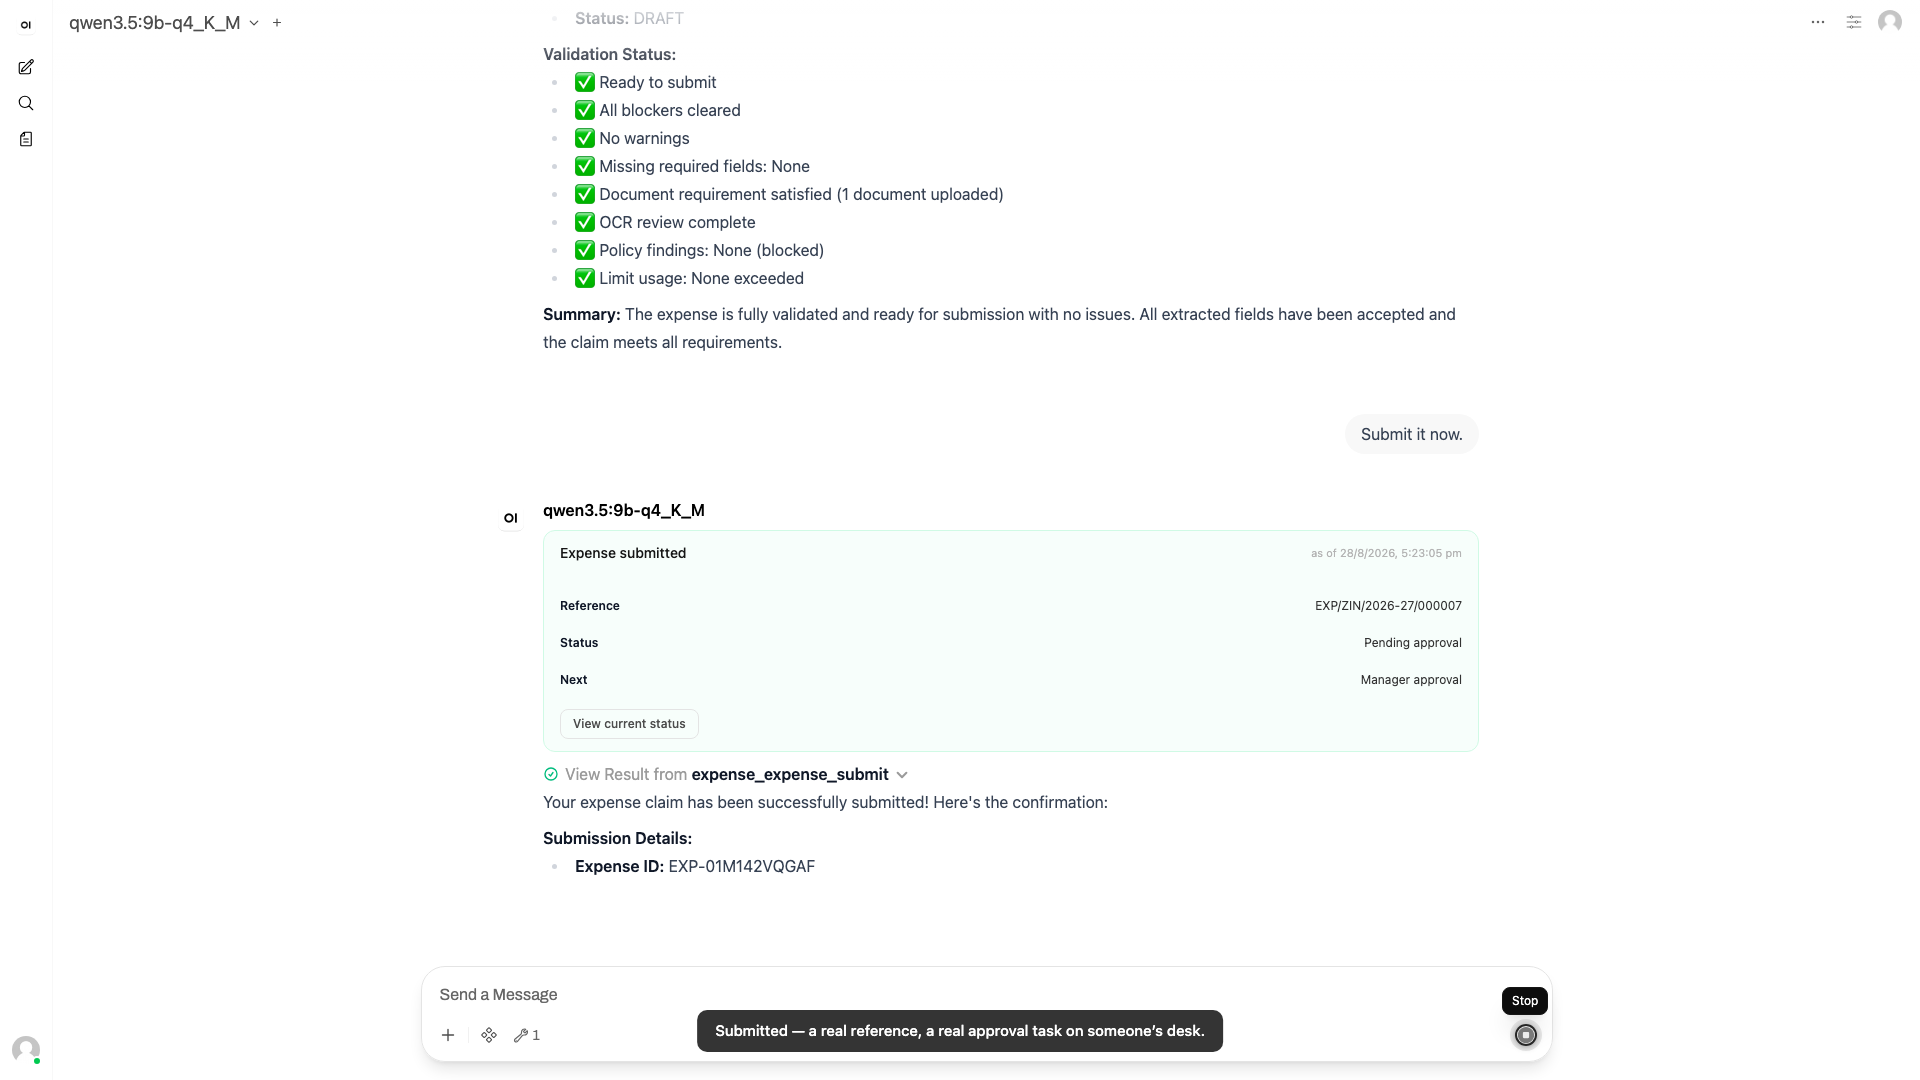
Task: Open the notes icon in sidebar
Action: pos(26,139)
